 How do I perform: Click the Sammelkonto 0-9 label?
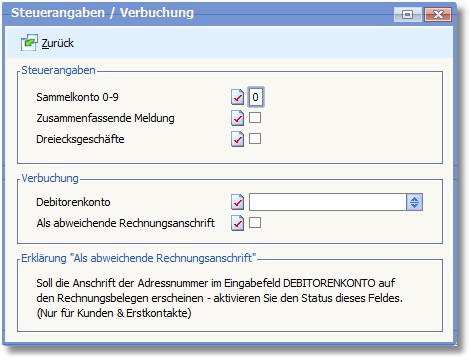click(x=77, y=97)
